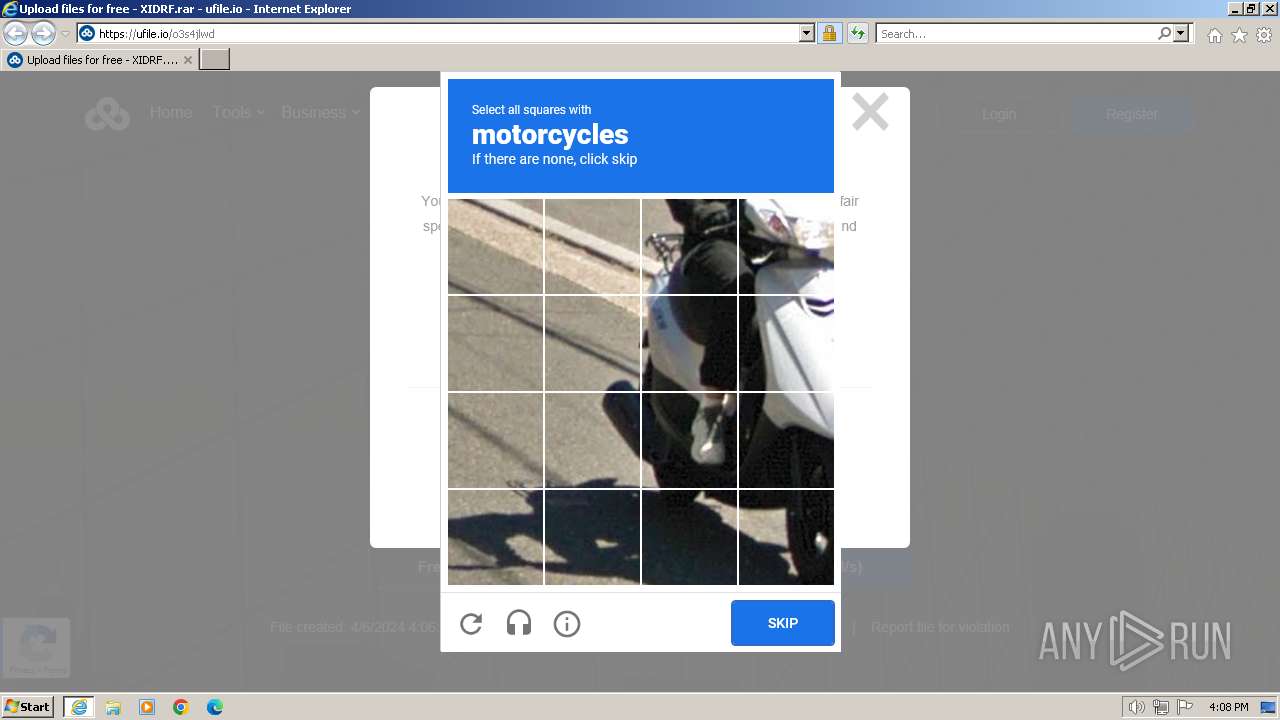Launch Edge from the taskbar
The image size is (1280, 720).
tap(215, 707)
